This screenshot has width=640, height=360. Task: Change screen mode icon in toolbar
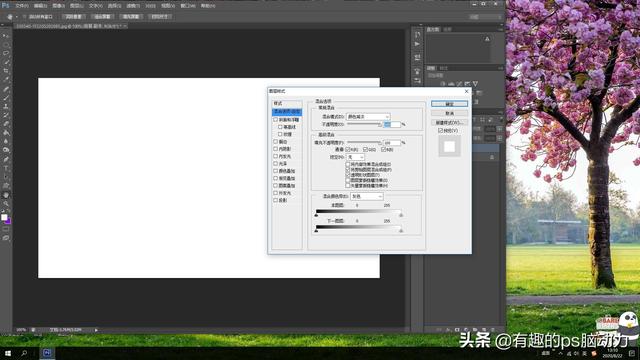[x=6, y=238]
